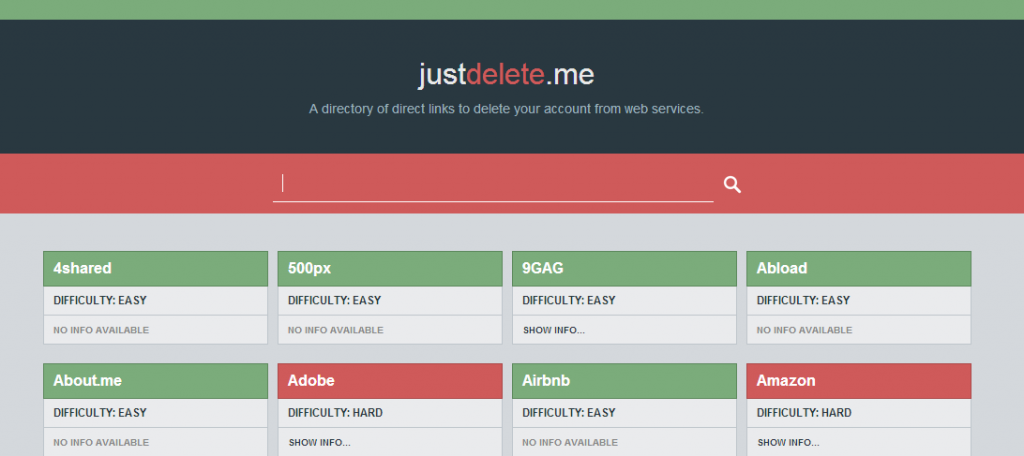The height and width of the screenshot is (456, 1024).
Task: Click Difficulty: Hard on Adobe card
Action: [335, 413]
